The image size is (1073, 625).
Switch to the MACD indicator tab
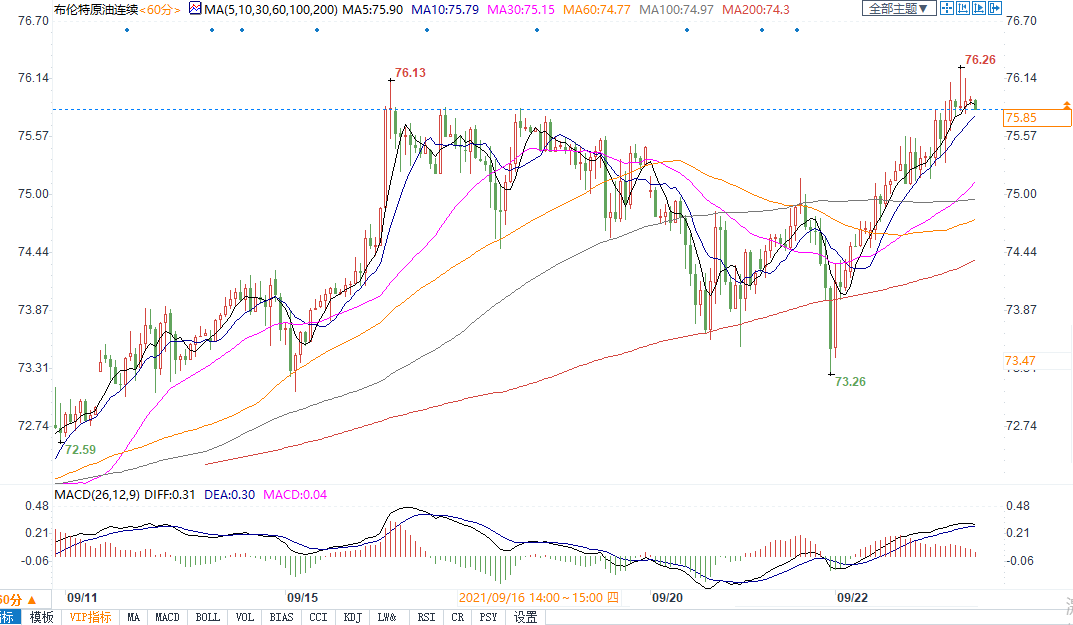[167, 617]
